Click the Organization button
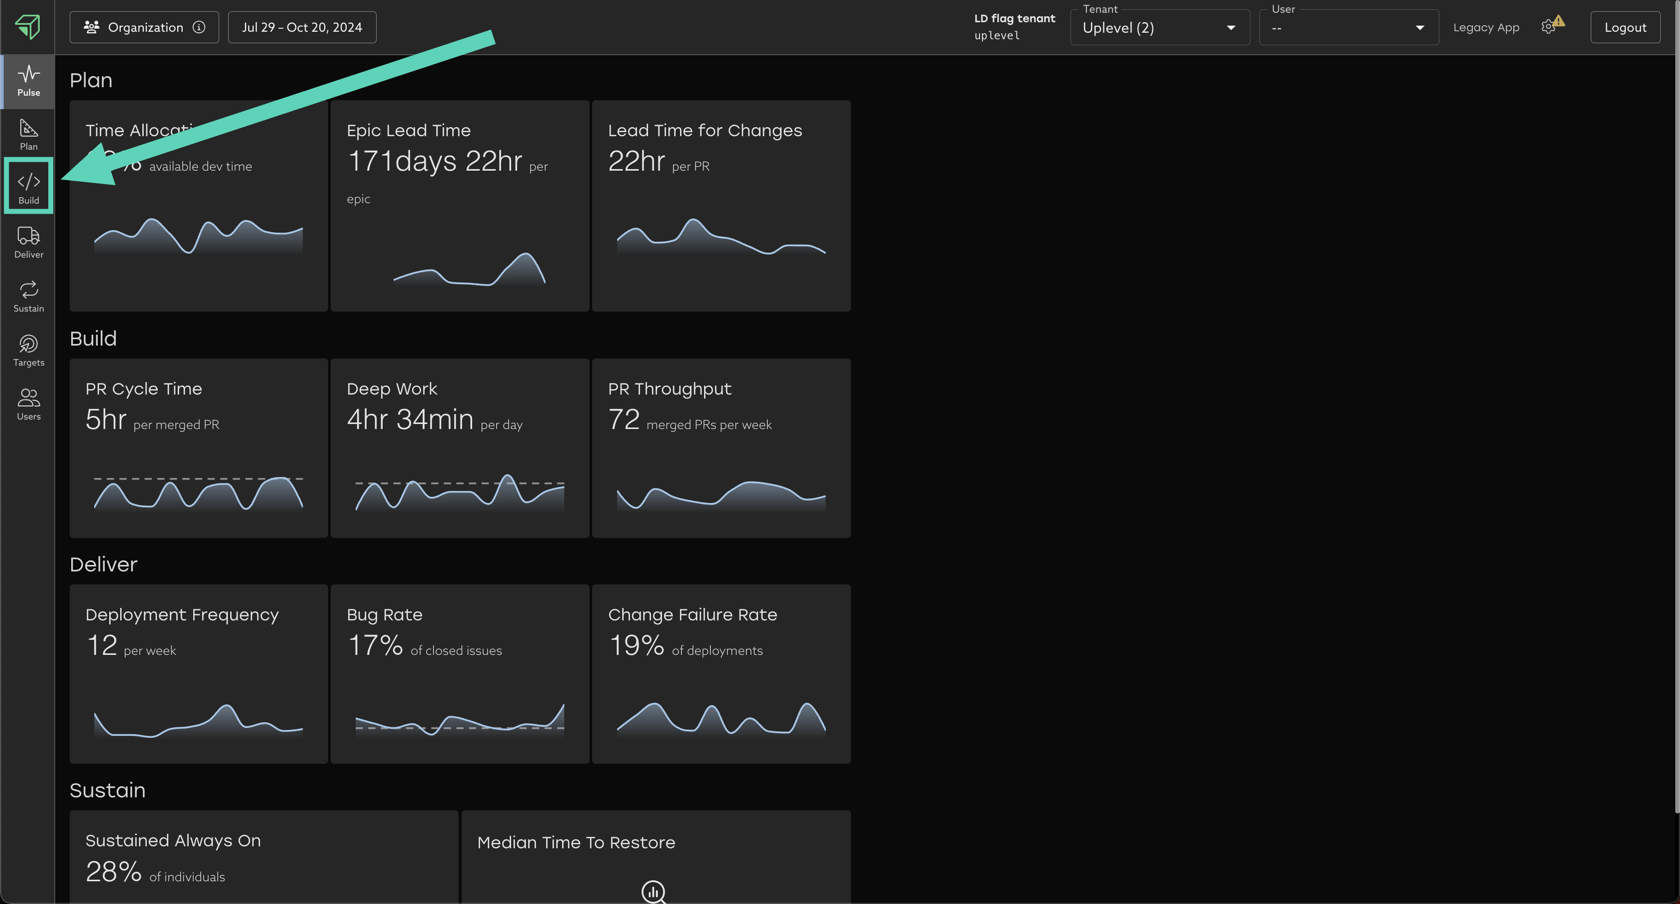The image size is (1680, 904). click(x=135, y=27)
